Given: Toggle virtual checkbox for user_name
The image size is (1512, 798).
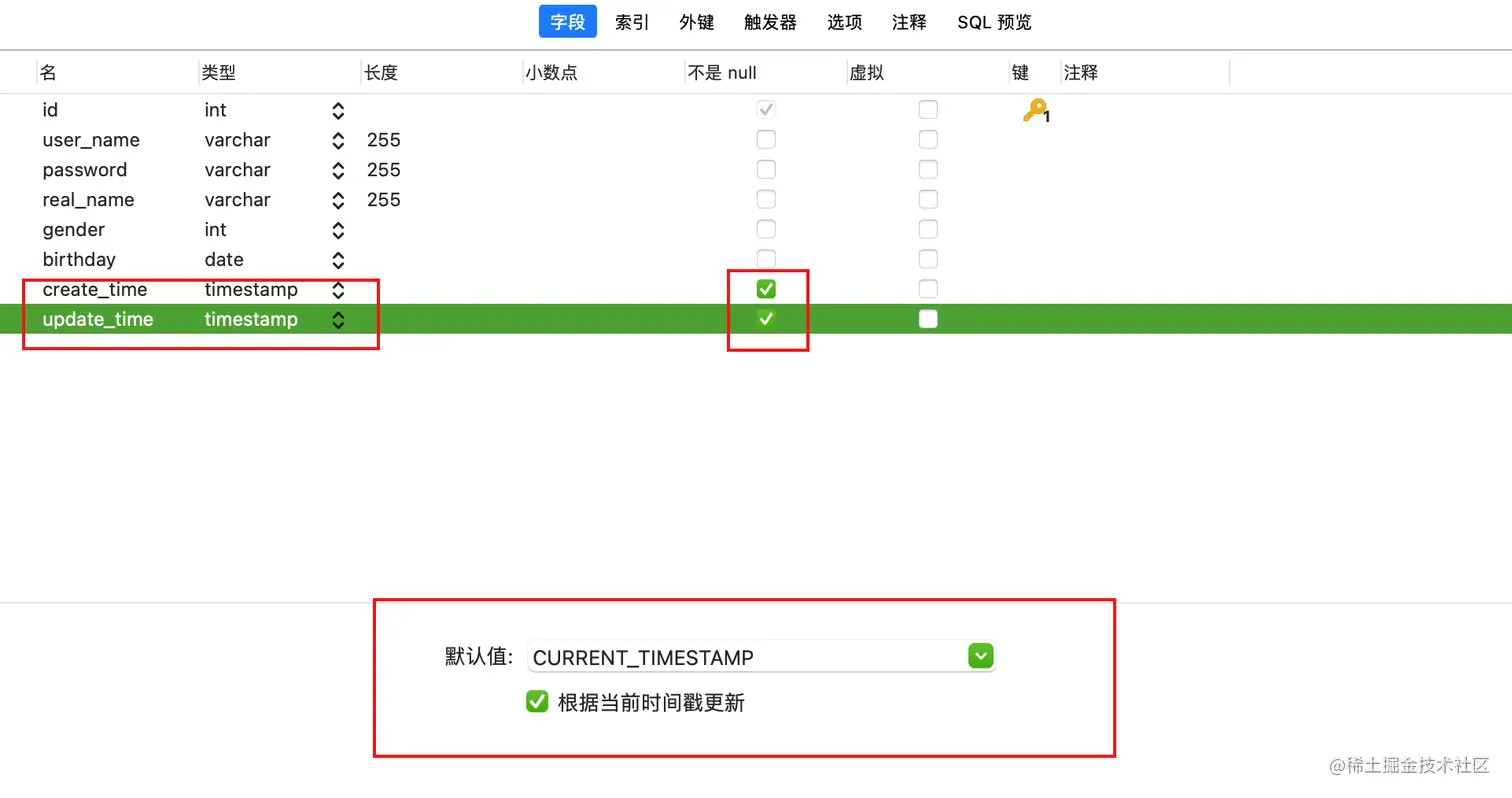Looking at the screenshot, I should click(928, 139).
